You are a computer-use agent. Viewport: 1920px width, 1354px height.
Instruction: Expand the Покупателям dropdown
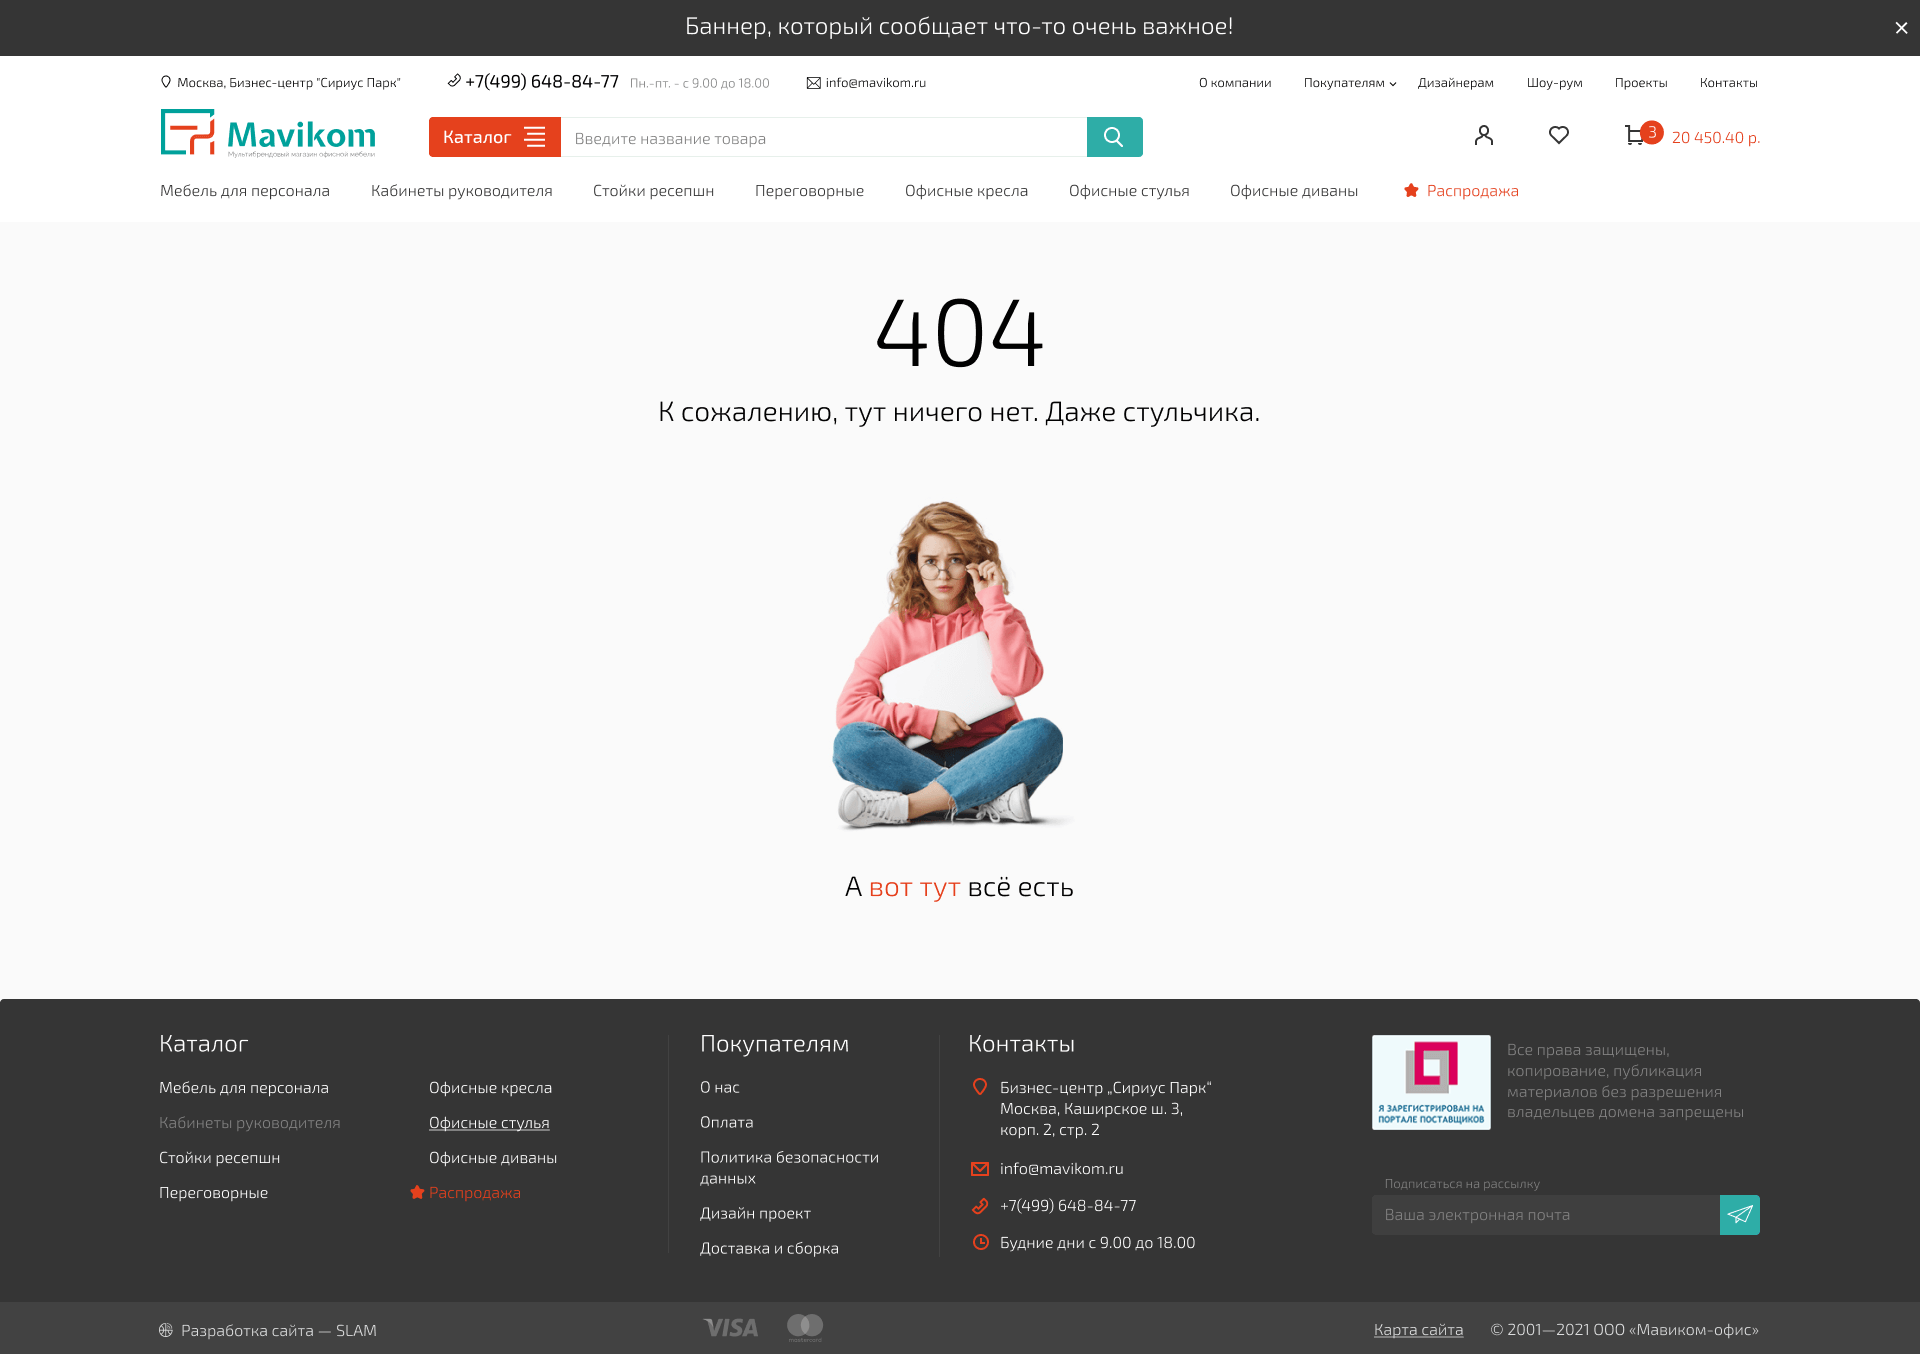(x=1349, y=83)
